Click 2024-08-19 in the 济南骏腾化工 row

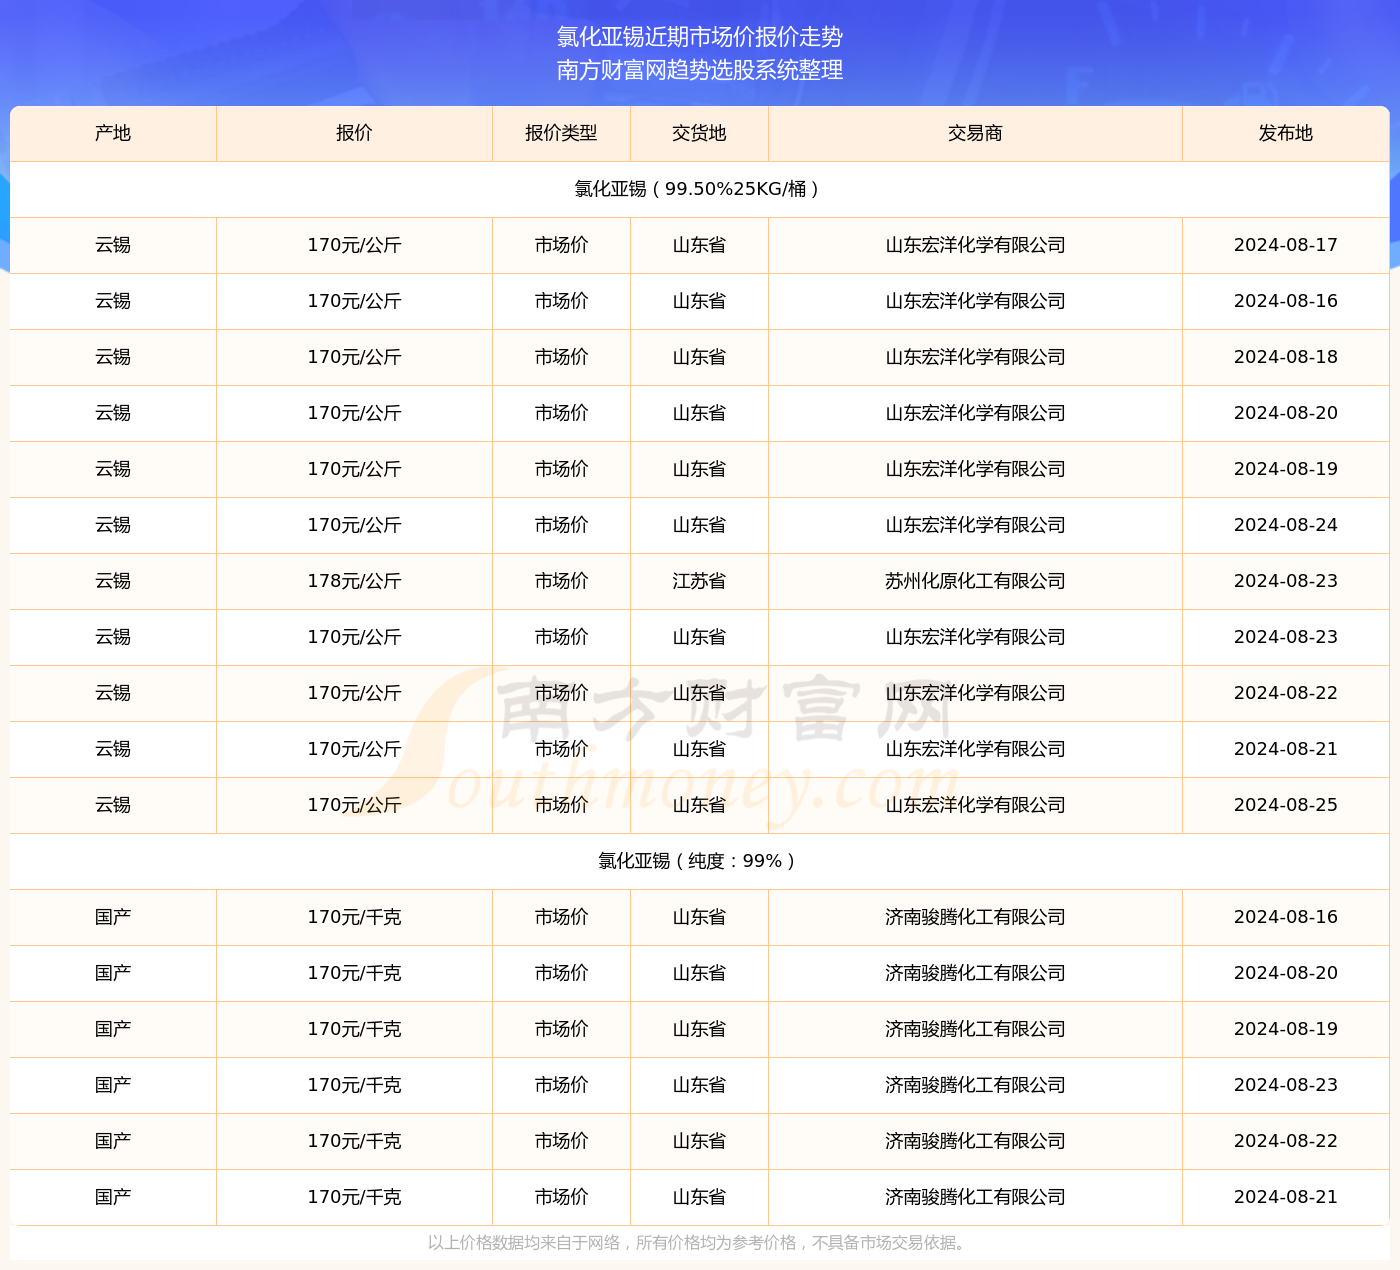pos(1286,1029)
